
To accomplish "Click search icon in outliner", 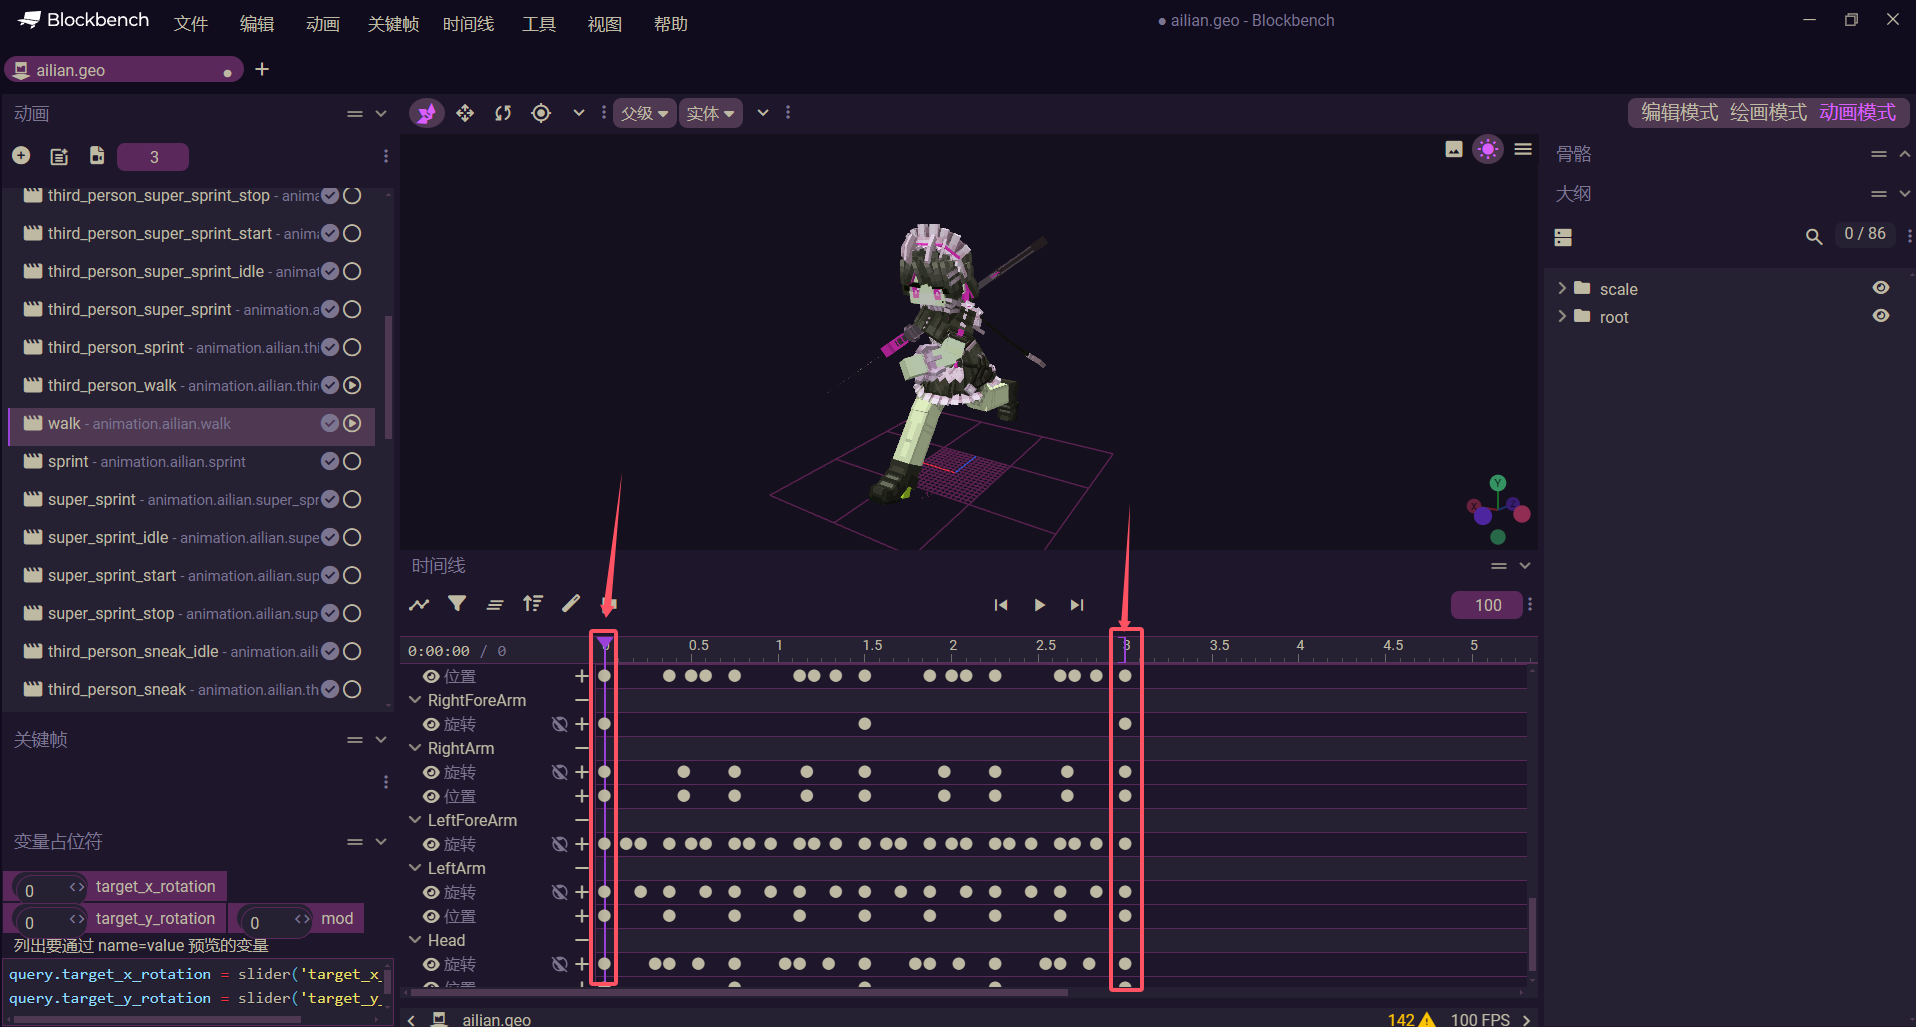I will click(1813, 237).
